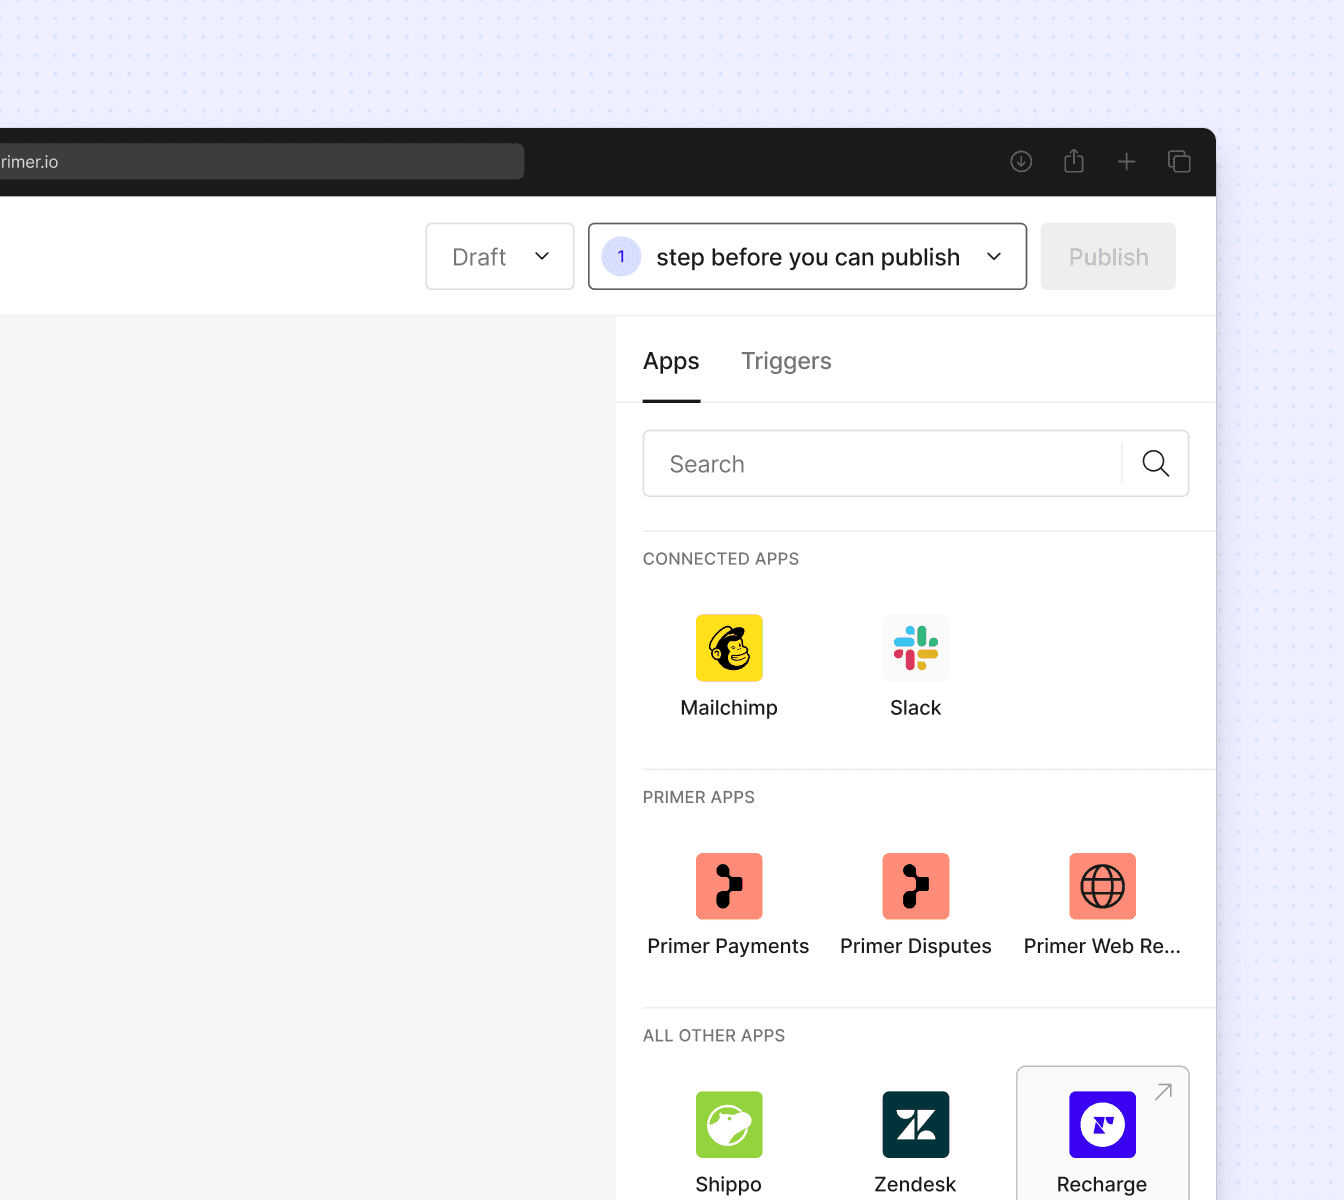The image size is (1344, 1200).
Task: Choose the Primer Payments app icon
Action: (x=729, y=886)
